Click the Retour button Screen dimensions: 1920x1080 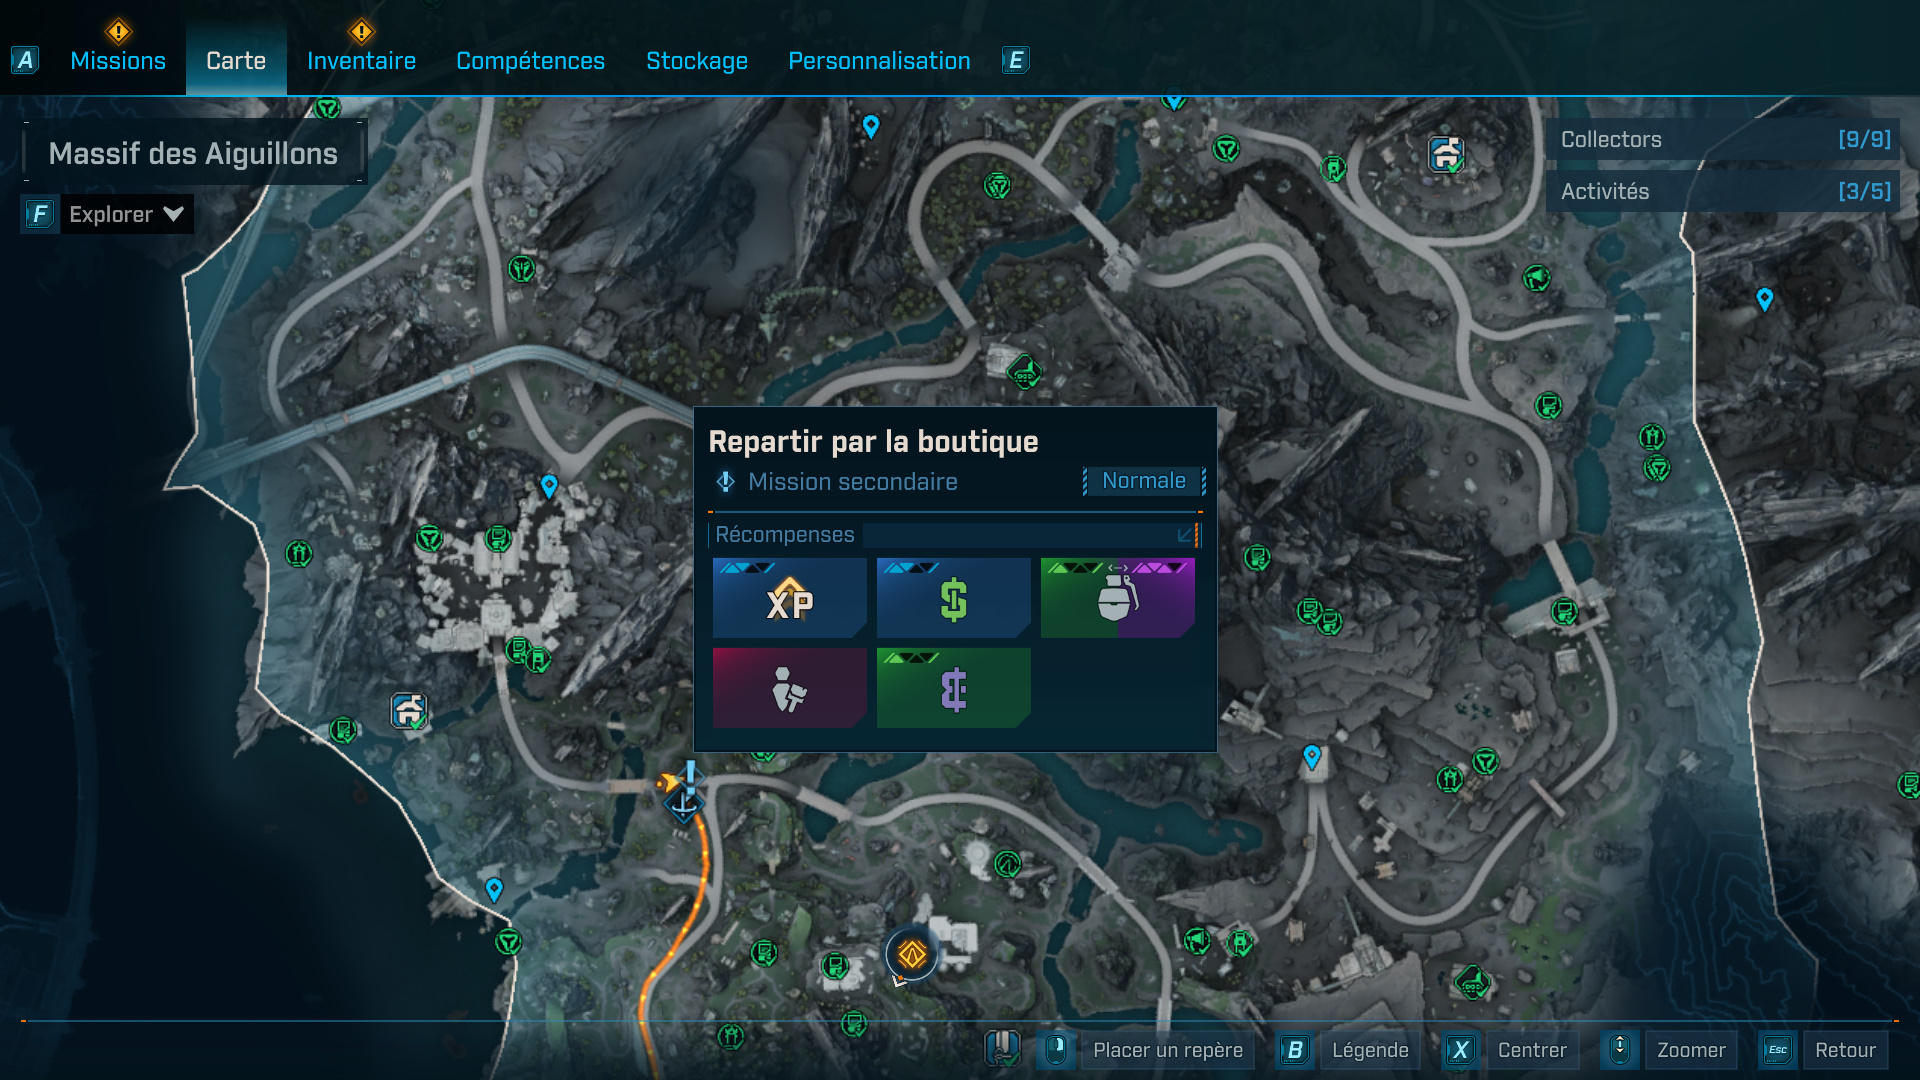(x=1844, y=1050)
